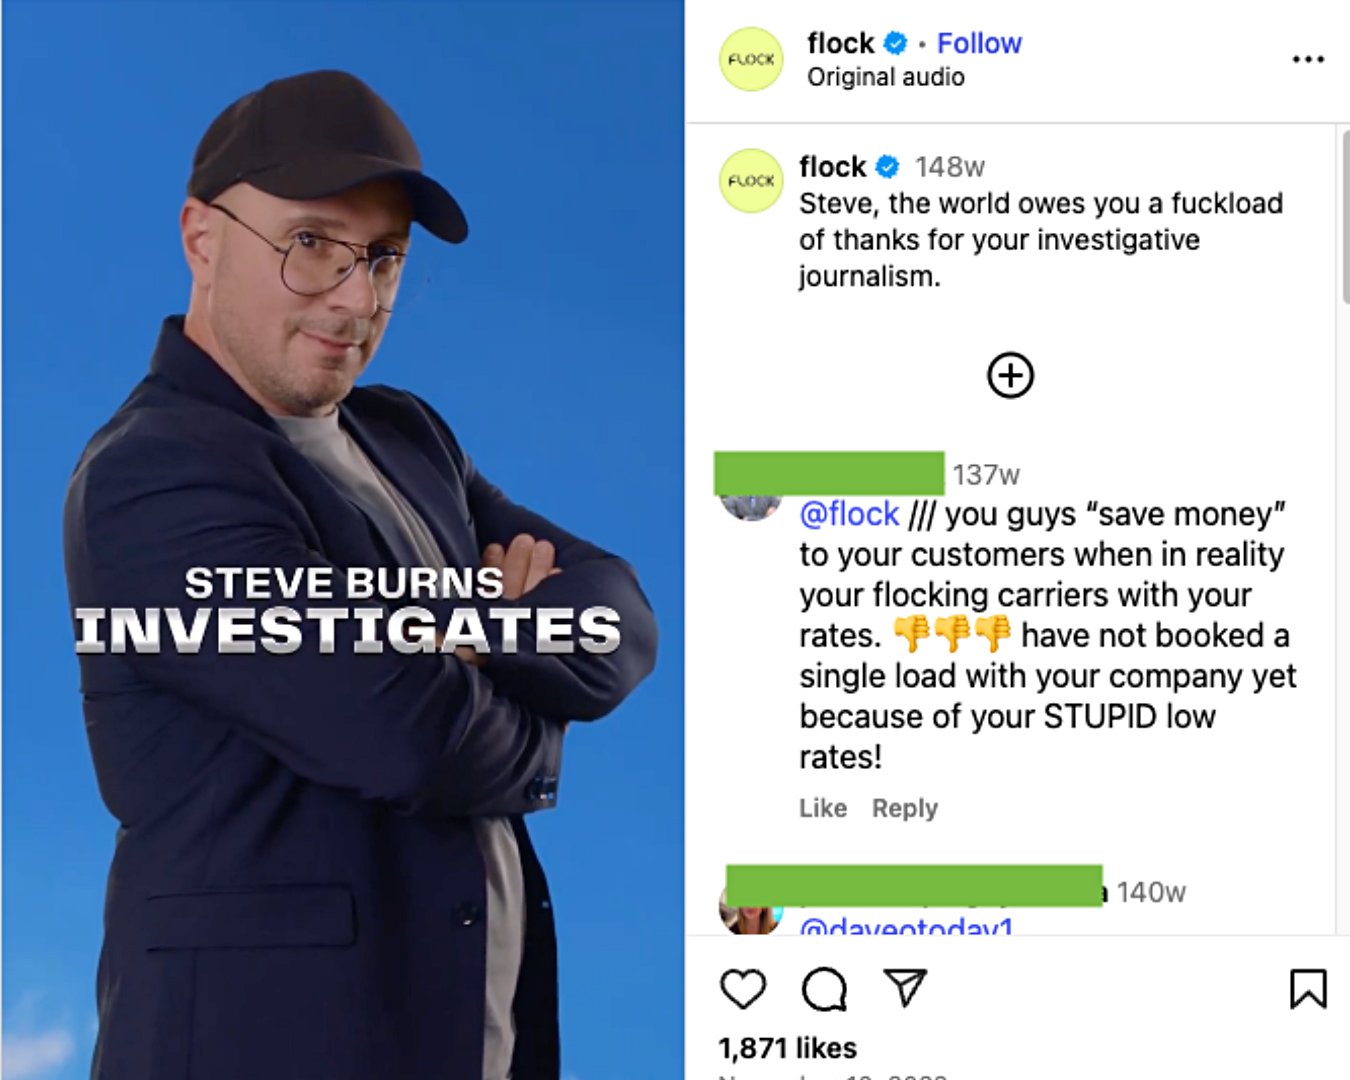This screenshot has width=1350, height=1080.
Task: Like the post with the heart icon
Action: (x=743, y=989)
